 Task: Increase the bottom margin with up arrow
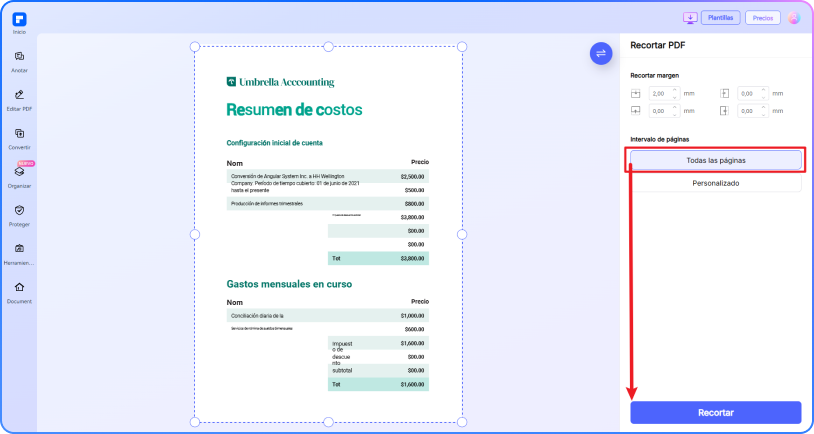pos(675,107)
